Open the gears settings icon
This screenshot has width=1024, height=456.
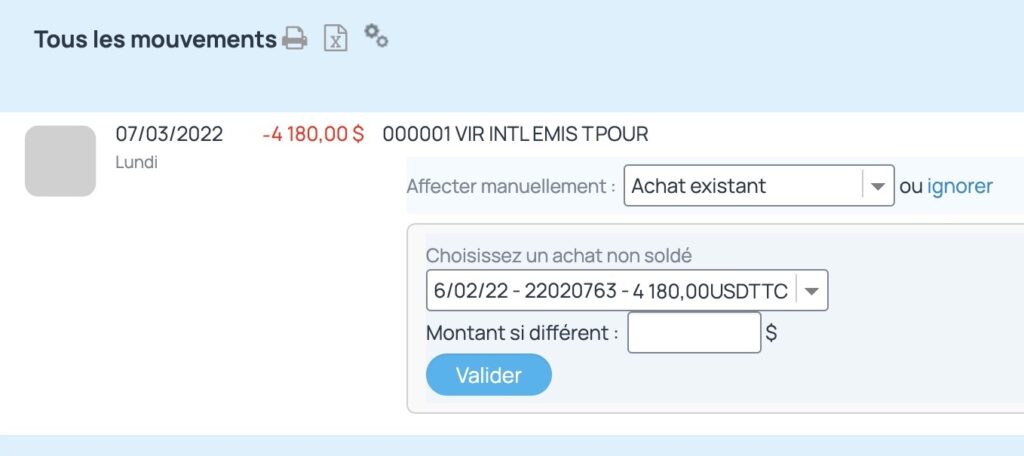coord(376,35)
